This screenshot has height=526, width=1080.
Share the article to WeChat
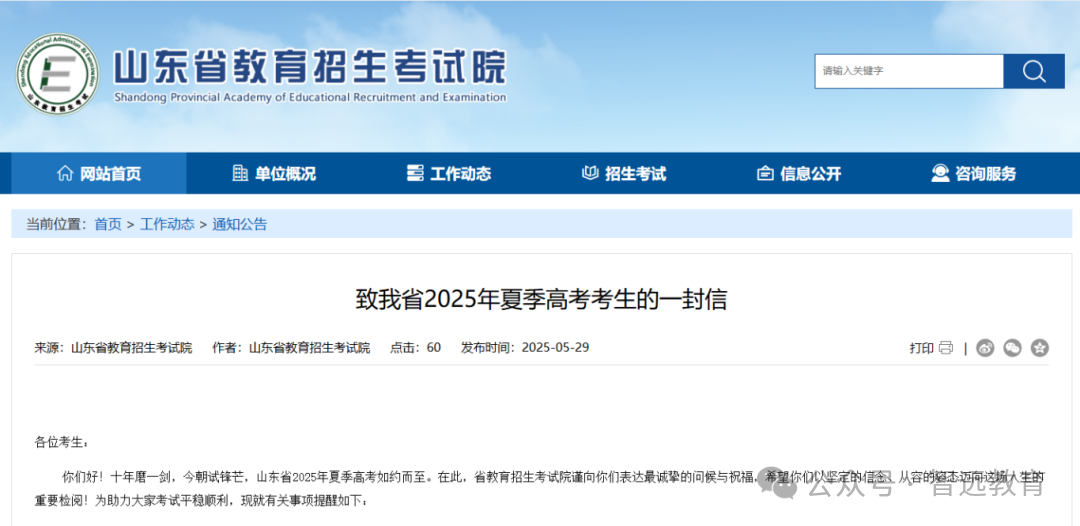click(1012, 348)
